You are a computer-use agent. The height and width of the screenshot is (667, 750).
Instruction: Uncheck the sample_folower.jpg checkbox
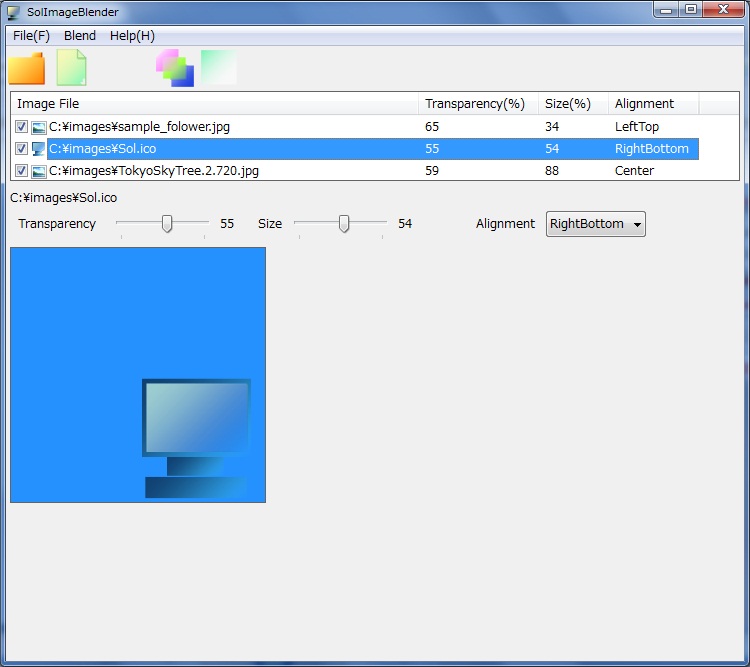(x=21, y=127)
